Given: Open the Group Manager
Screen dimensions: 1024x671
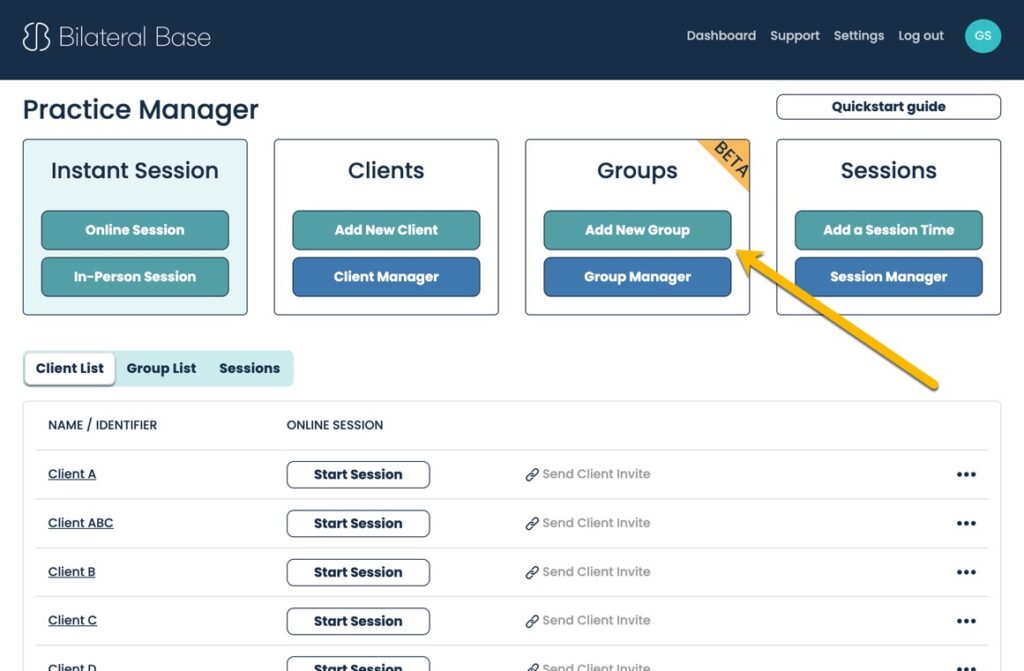Looking at the screenshot, I should tap(637, 277).
